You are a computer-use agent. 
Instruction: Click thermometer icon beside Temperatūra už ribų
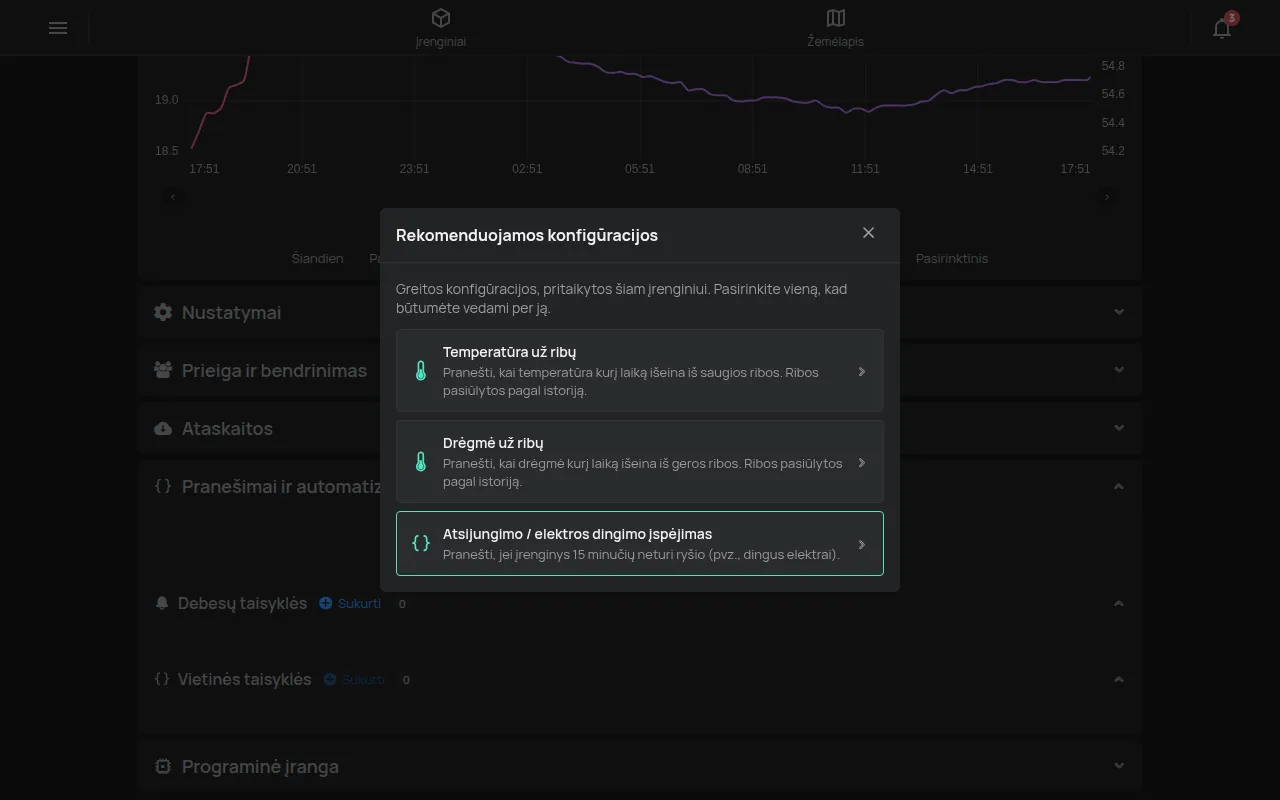[421, 371]
